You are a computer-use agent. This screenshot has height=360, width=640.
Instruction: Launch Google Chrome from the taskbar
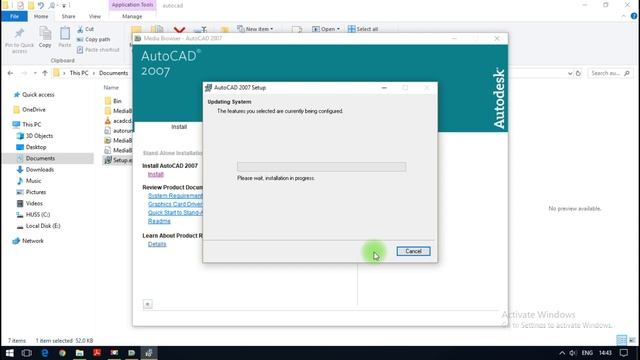point(62,353)
